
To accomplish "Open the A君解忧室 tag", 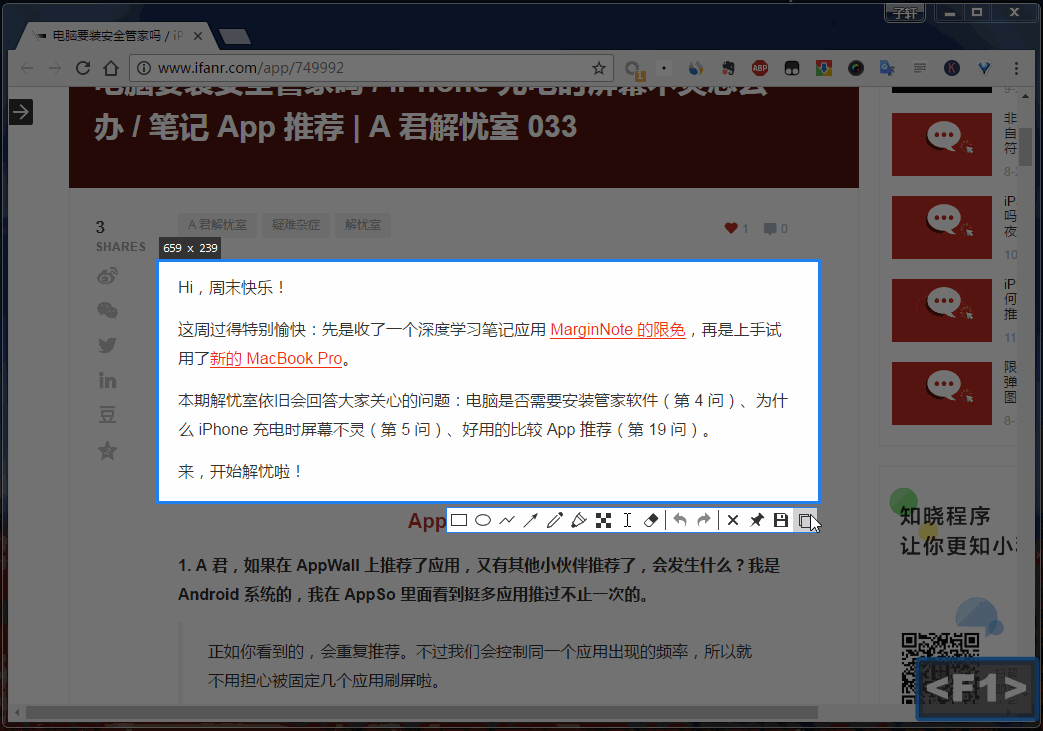I will (217, 225).
